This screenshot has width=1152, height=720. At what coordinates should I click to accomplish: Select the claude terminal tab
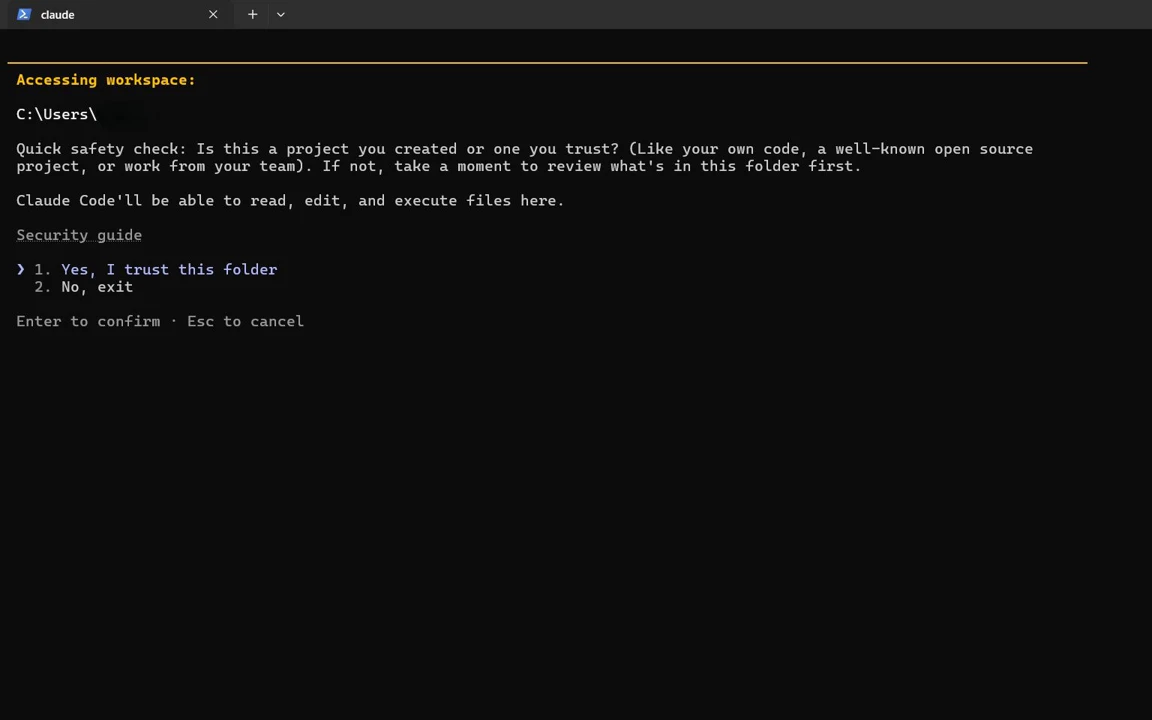tap(118, 15)
